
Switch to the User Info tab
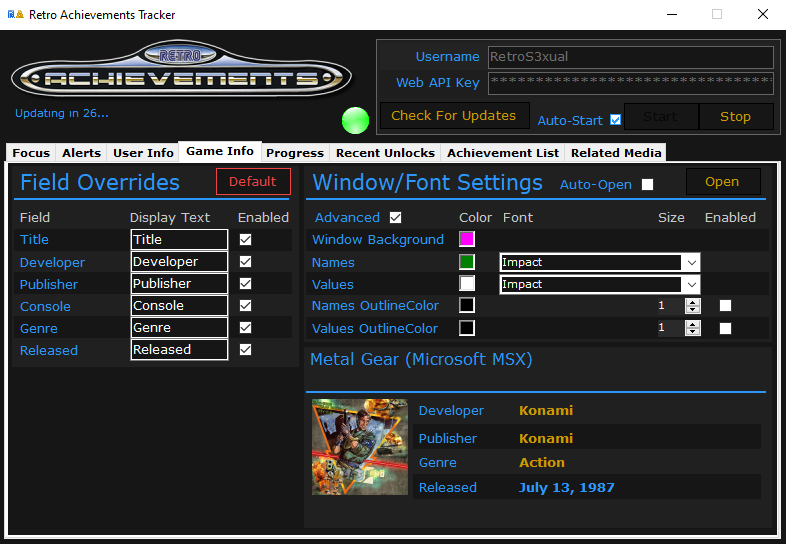[143, 153]
